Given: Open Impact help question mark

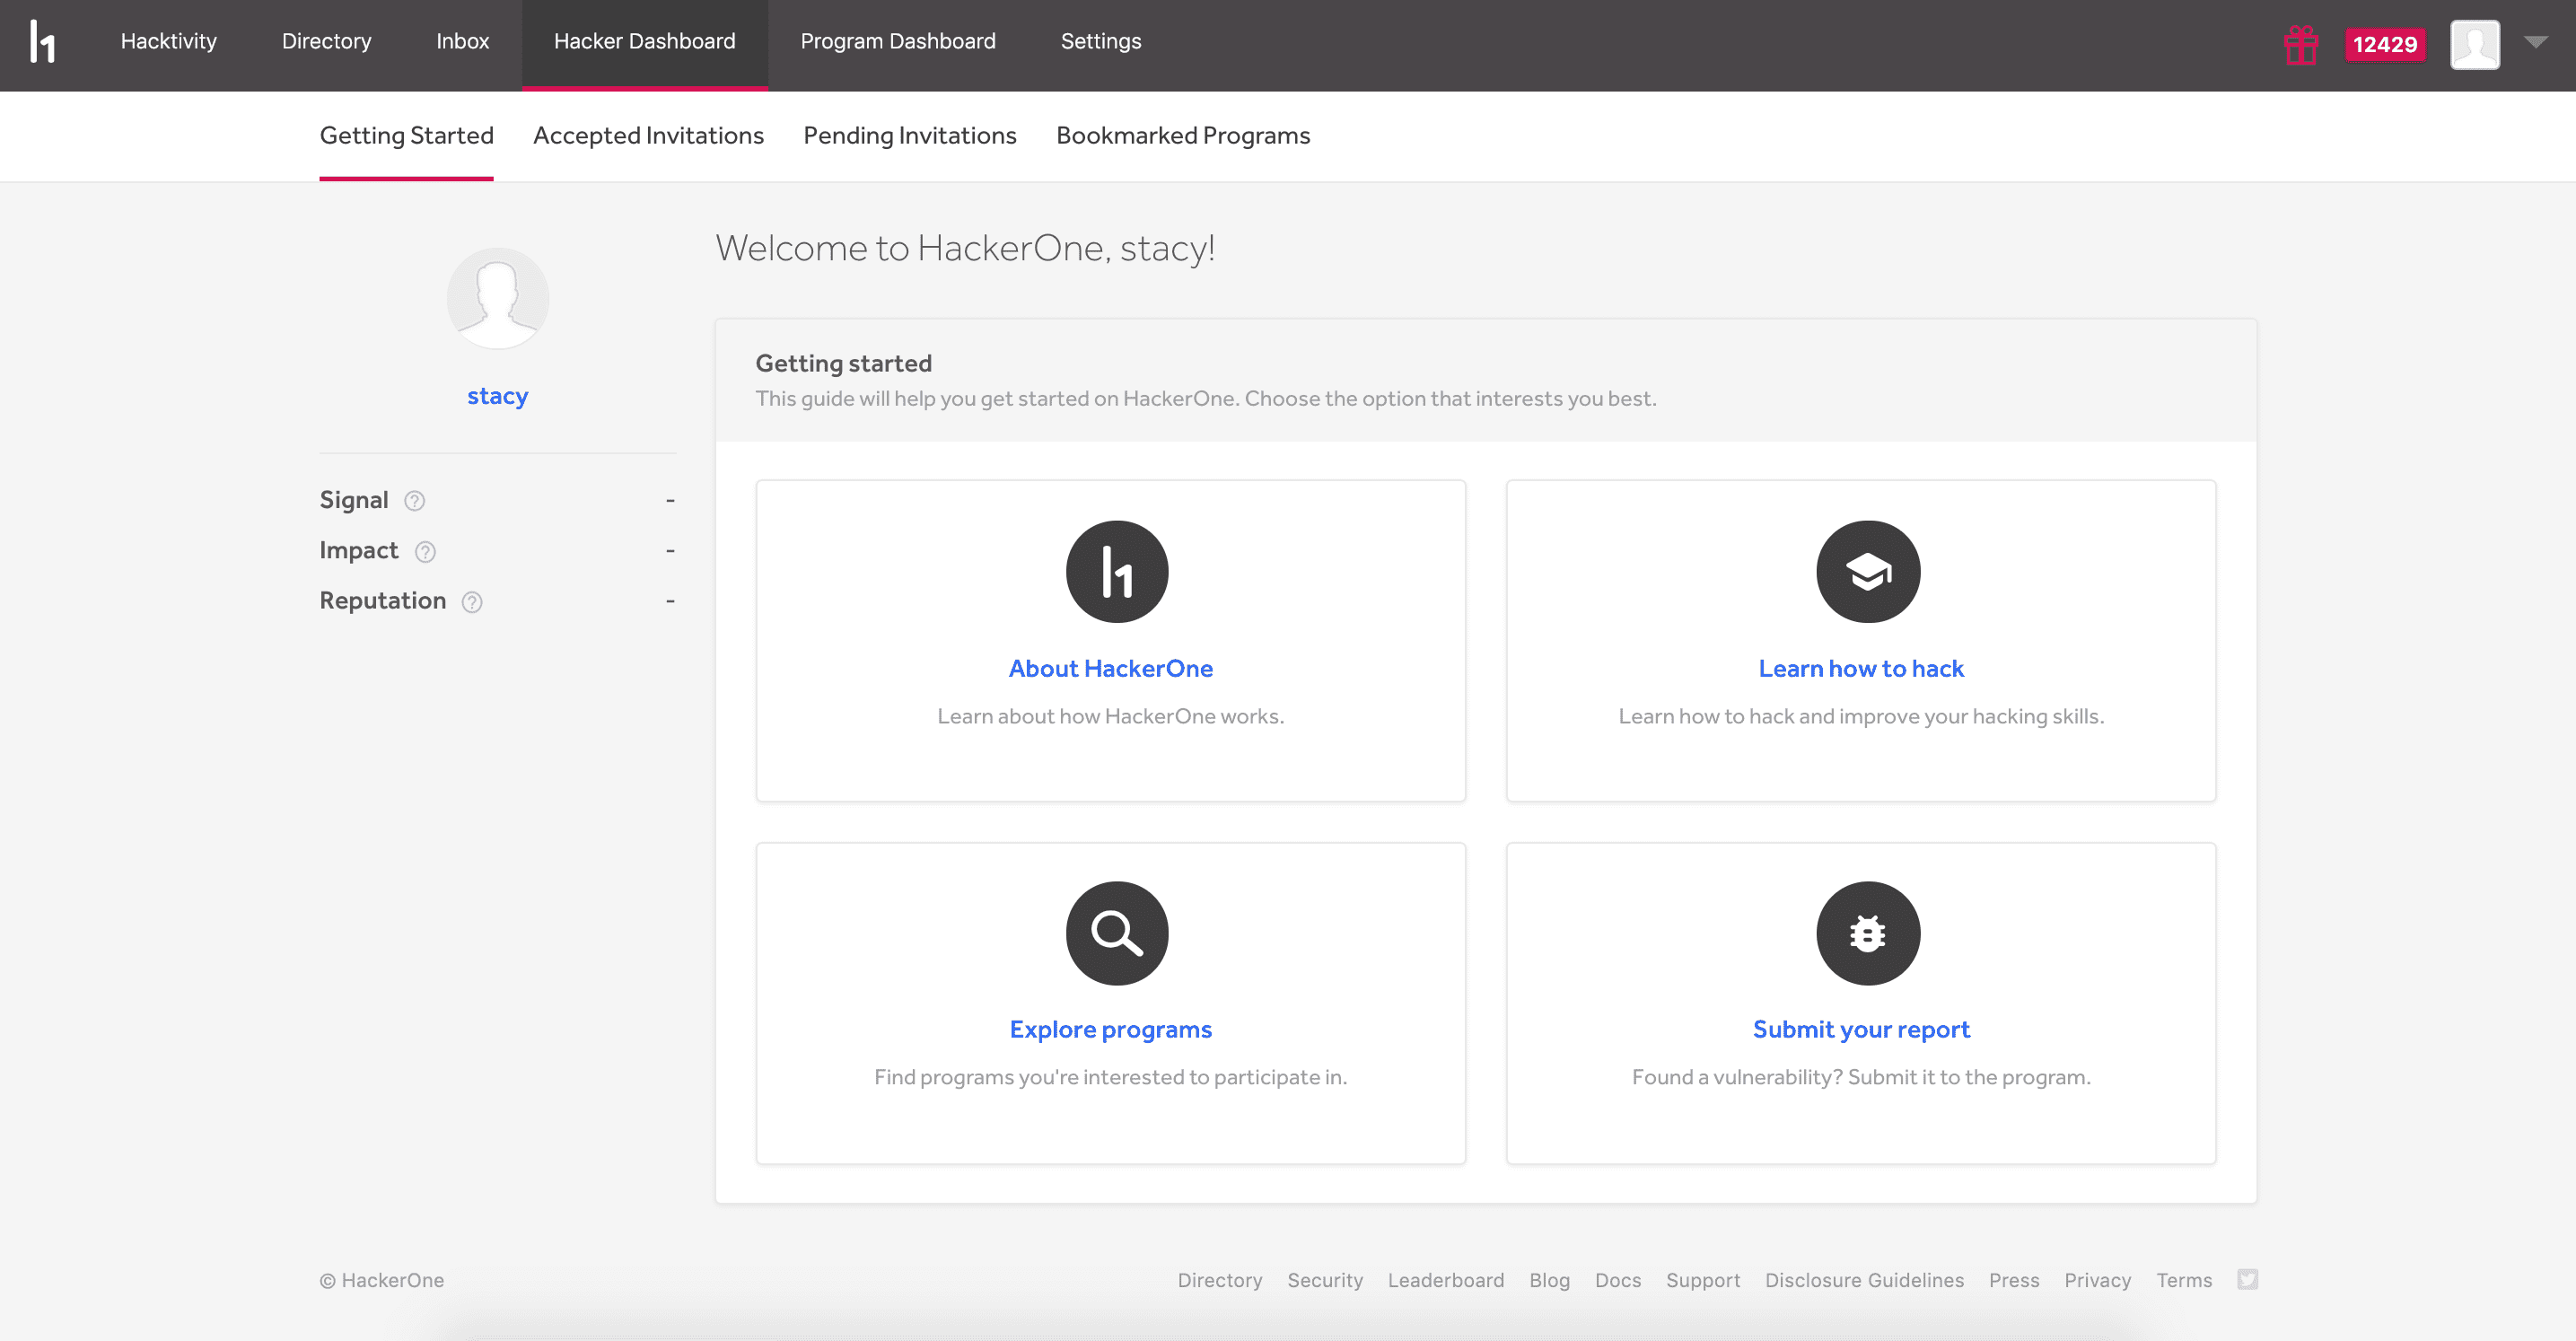Looking at the screenshot, I should (x=425, y=552).
